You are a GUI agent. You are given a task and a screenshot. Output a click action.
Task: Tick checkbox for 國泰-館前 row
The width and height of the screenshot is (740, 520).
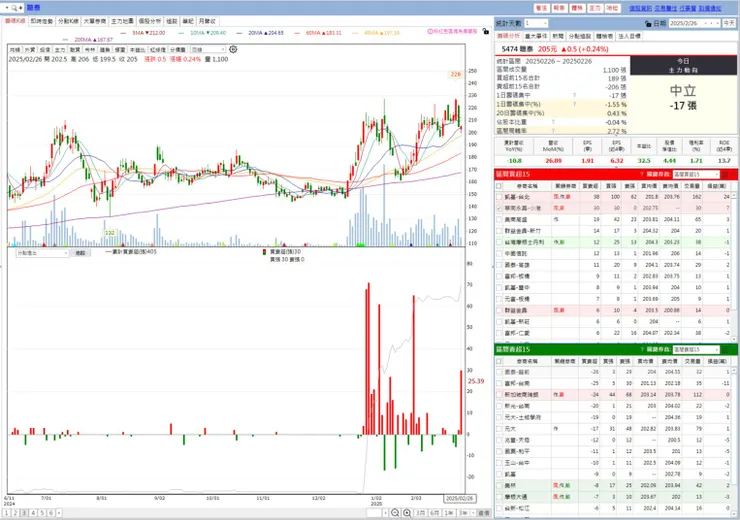pos(499,372)
